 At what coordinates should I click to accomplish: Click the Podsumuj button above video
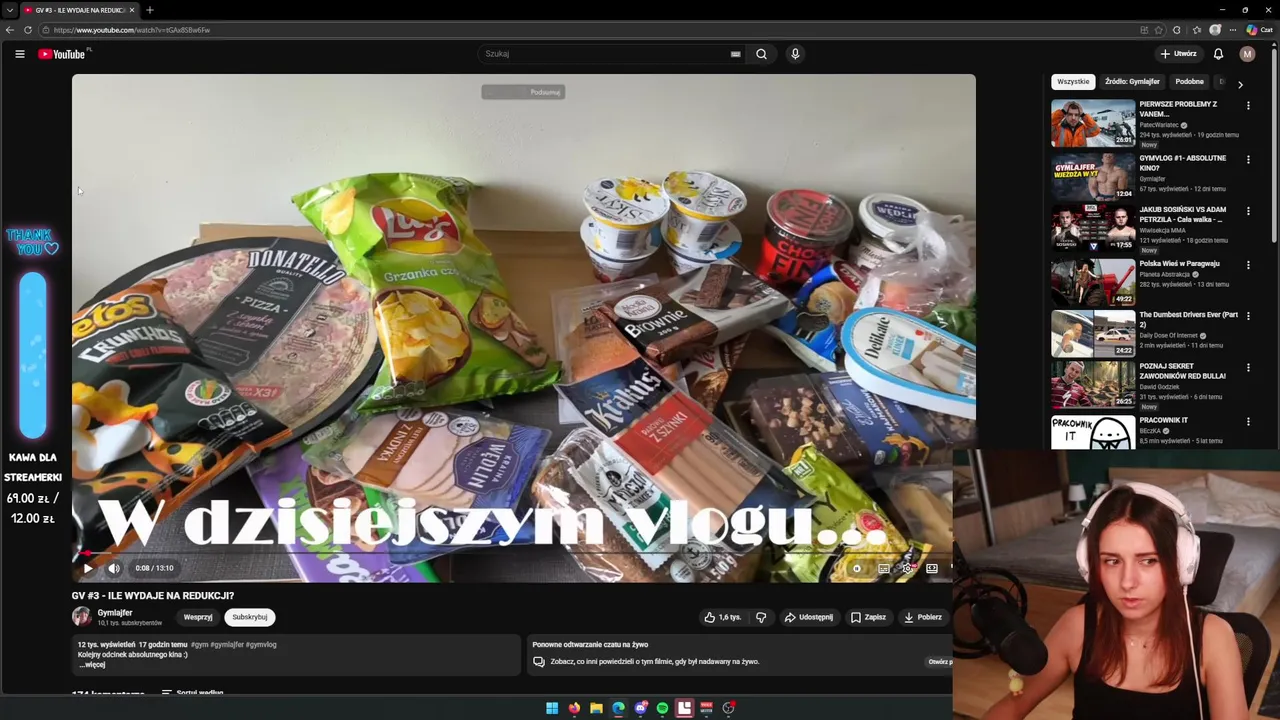[523, 92]
